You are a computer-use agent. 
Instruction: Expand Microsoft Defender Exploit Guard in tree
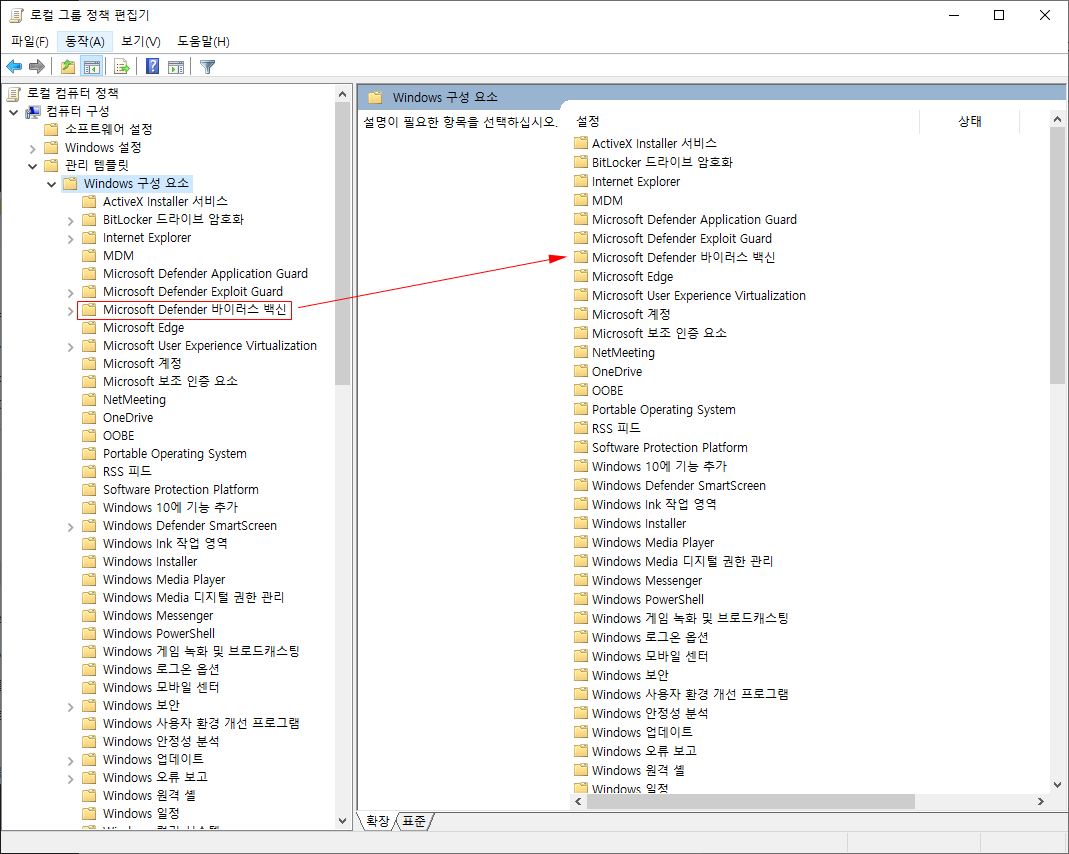(x=71, y=292)
